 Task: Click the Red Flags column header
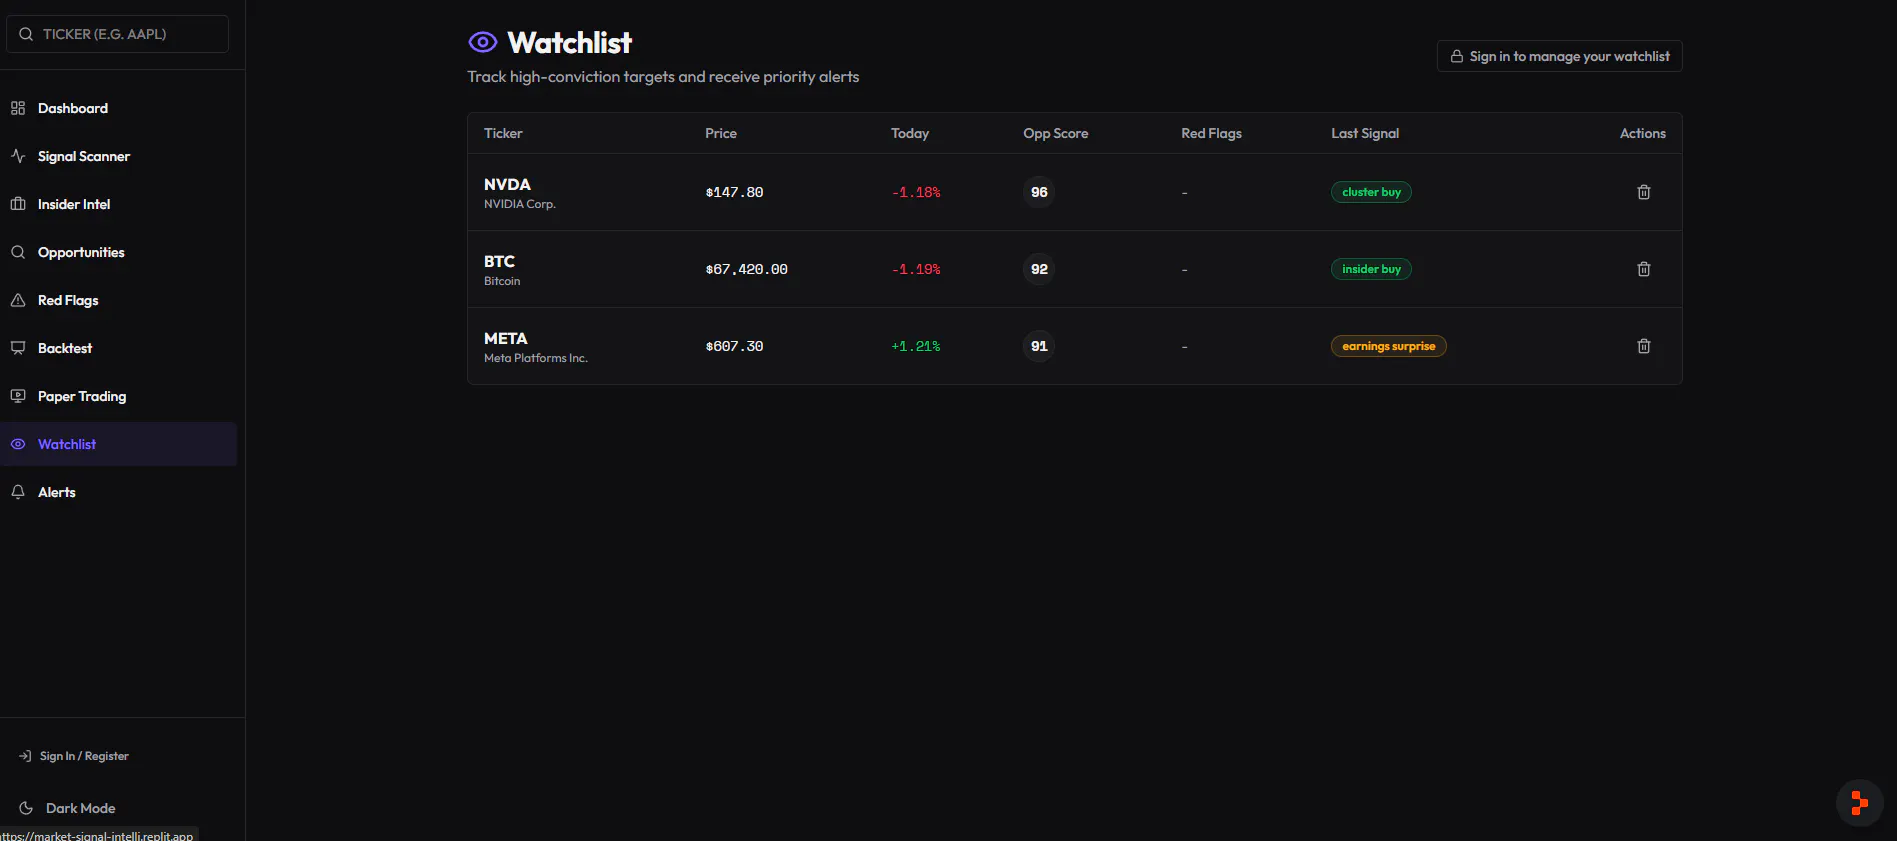point(1211,133)
